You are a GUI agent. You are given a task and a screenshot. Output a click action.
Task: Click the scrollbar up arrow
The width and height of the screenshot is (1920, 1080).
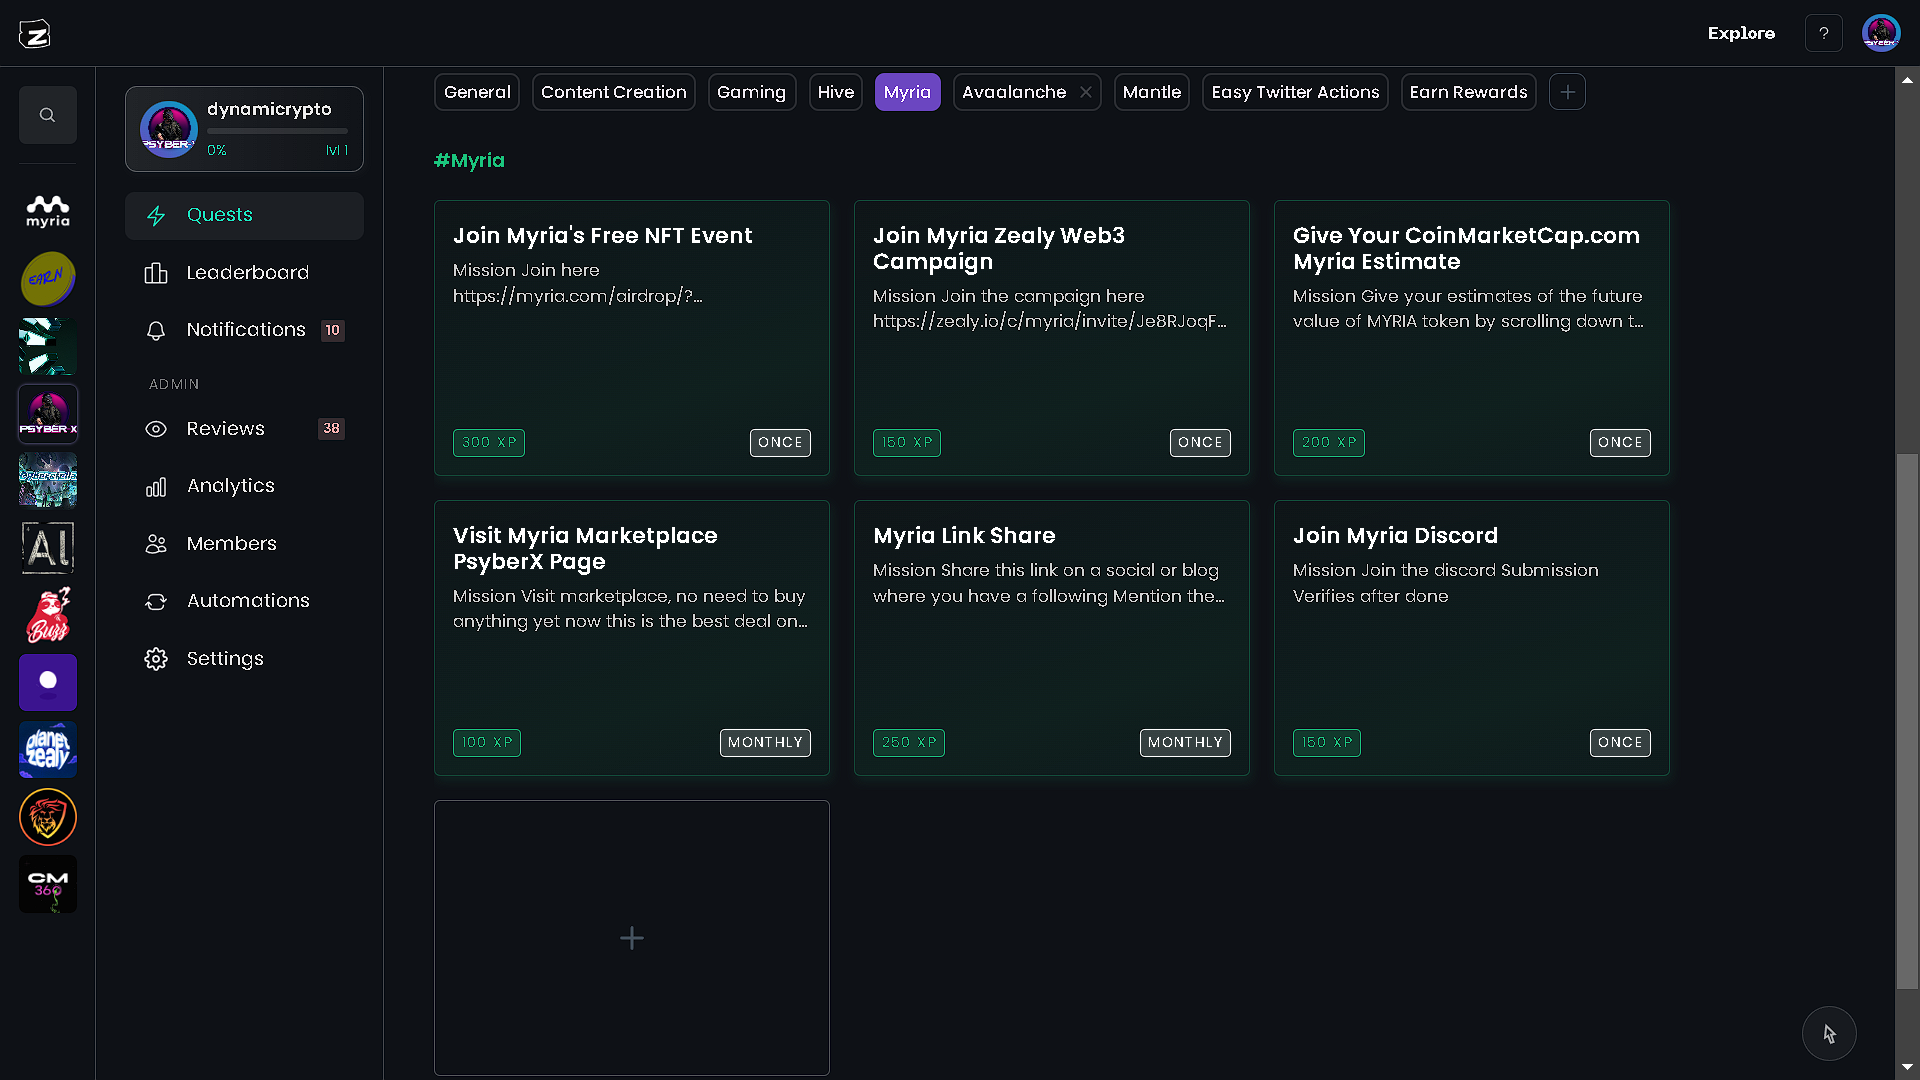click(1908, 79)
